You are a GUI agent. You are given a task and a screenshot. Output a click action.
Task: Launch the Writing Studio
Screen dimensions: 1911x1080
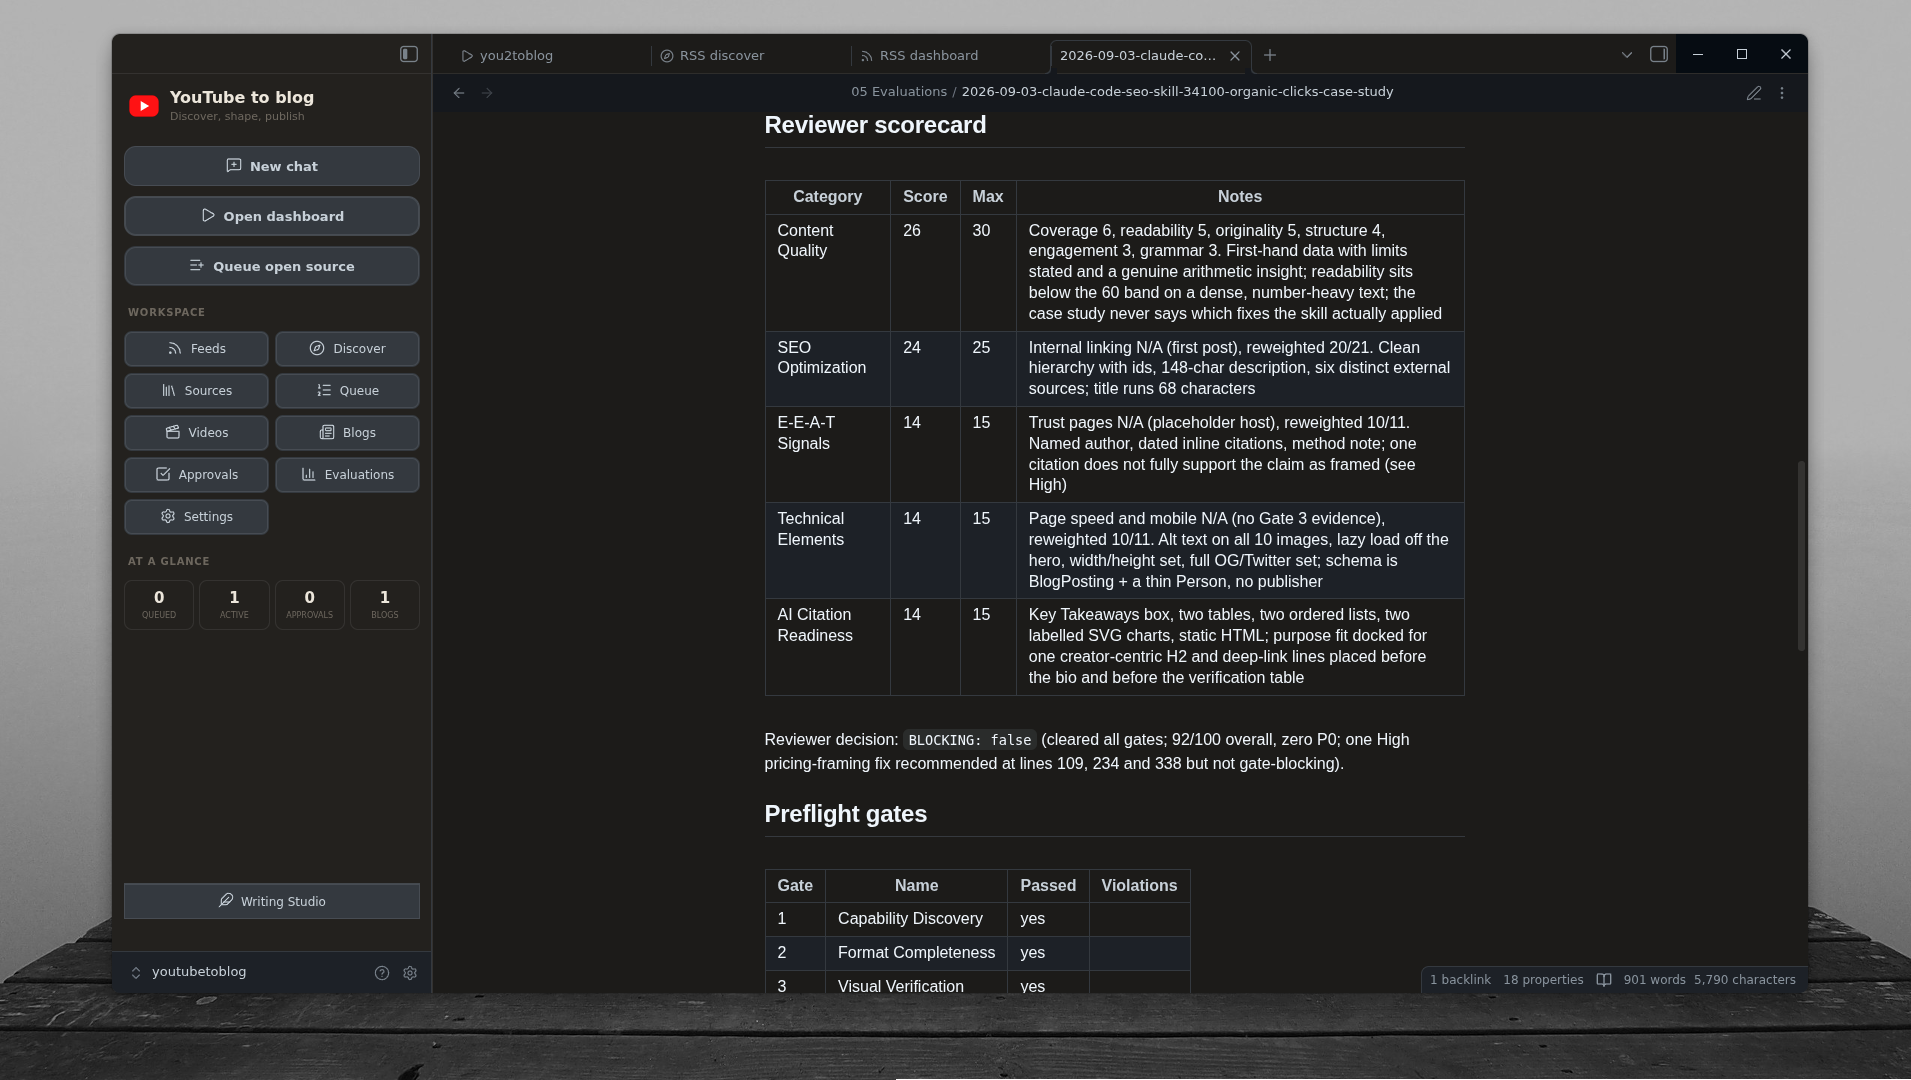point(272,901)
